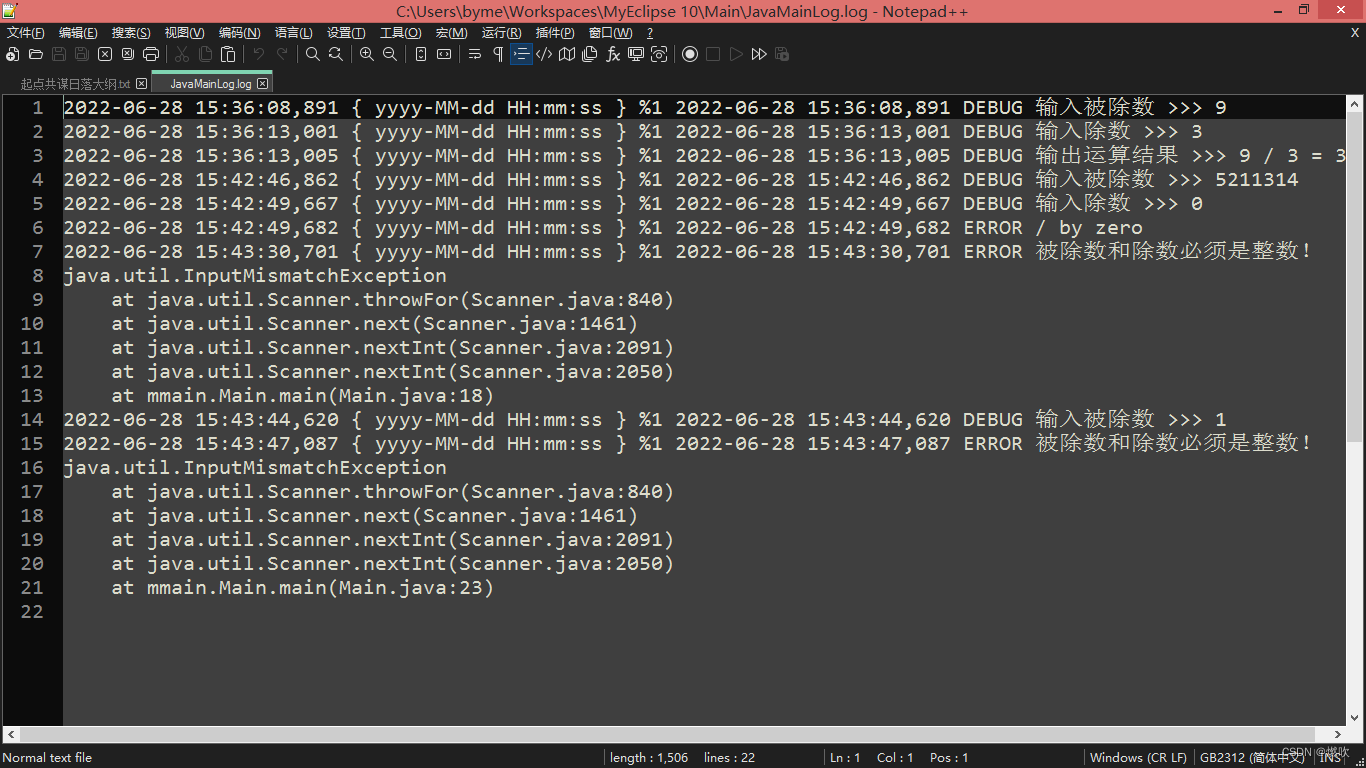
Task: Click the 'Ln : 1' status field
Action: click(845, 758)
